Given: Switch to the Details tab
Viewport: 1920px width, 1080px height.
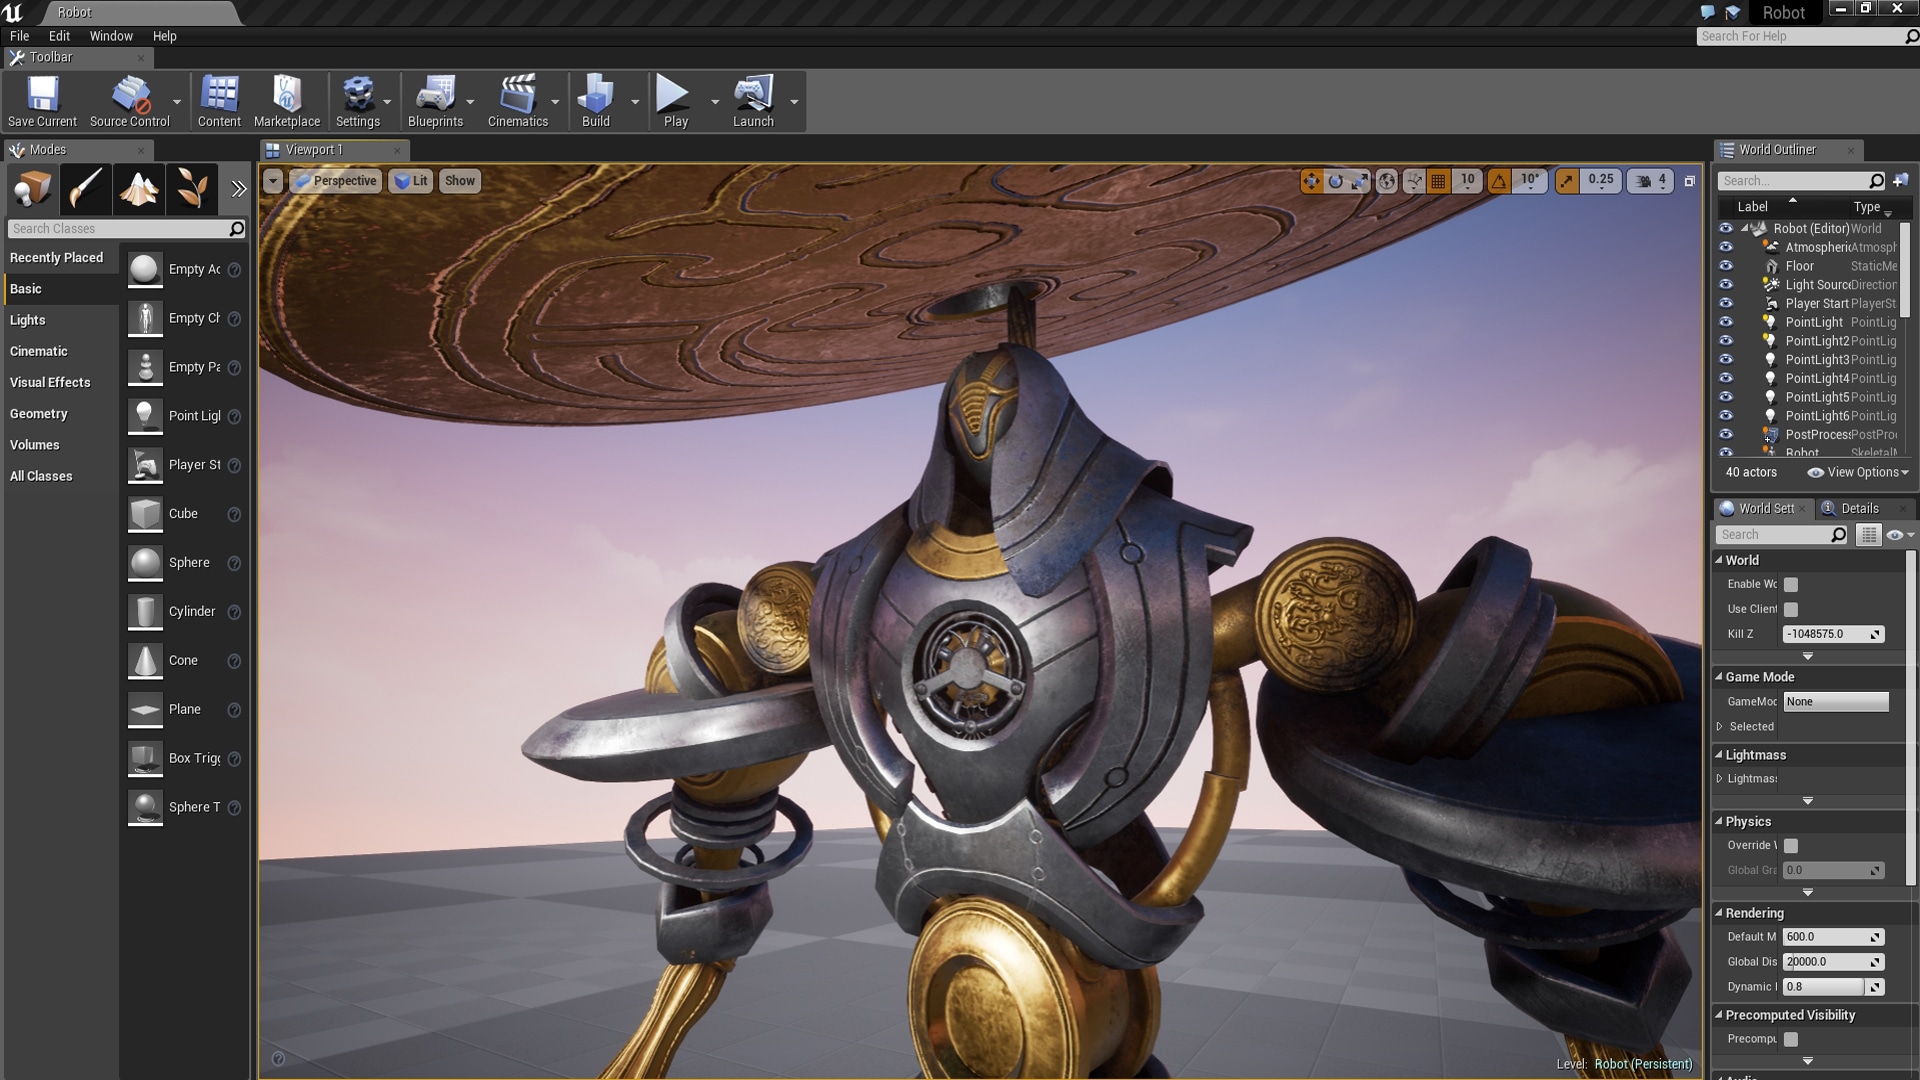Looking at the screenshot, I should [x=1858, y=508].
